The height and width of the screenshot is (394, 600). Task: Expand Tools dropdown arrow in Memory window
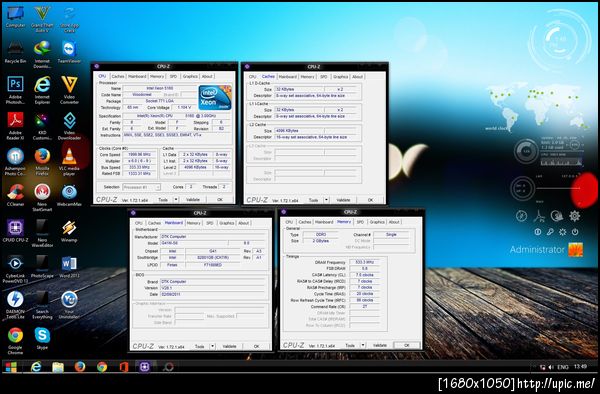[x=362, y=345]
